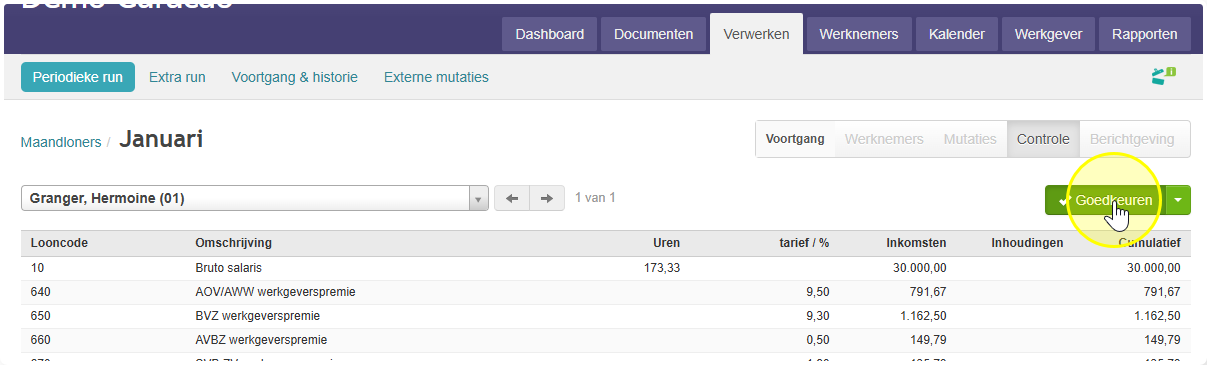Click the 149,79 Inkomsten value

click(928, 340)
